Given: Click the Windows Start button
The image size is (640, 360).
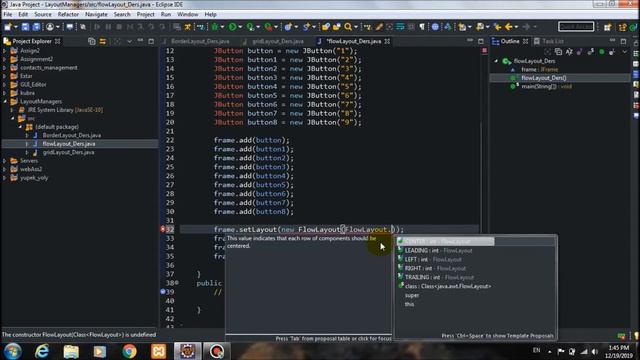Looking at the screenshot, I should click(x=12, y=351).
